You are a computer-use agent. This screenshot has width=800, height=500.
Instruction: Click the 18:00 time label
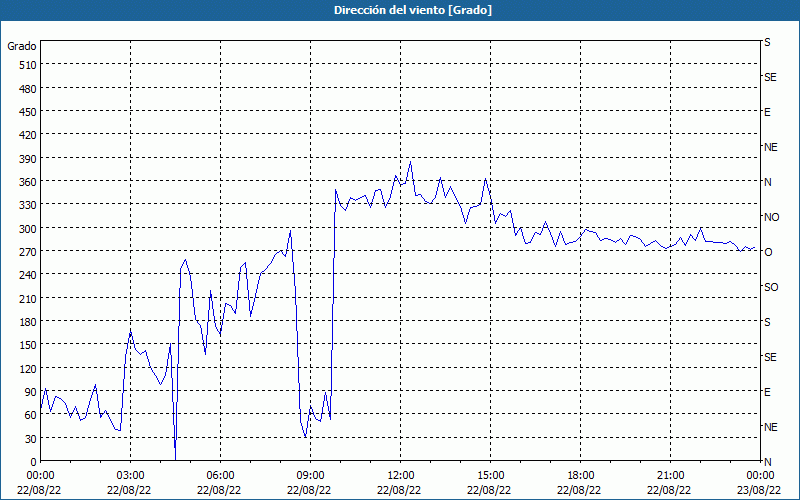(580, 476)
